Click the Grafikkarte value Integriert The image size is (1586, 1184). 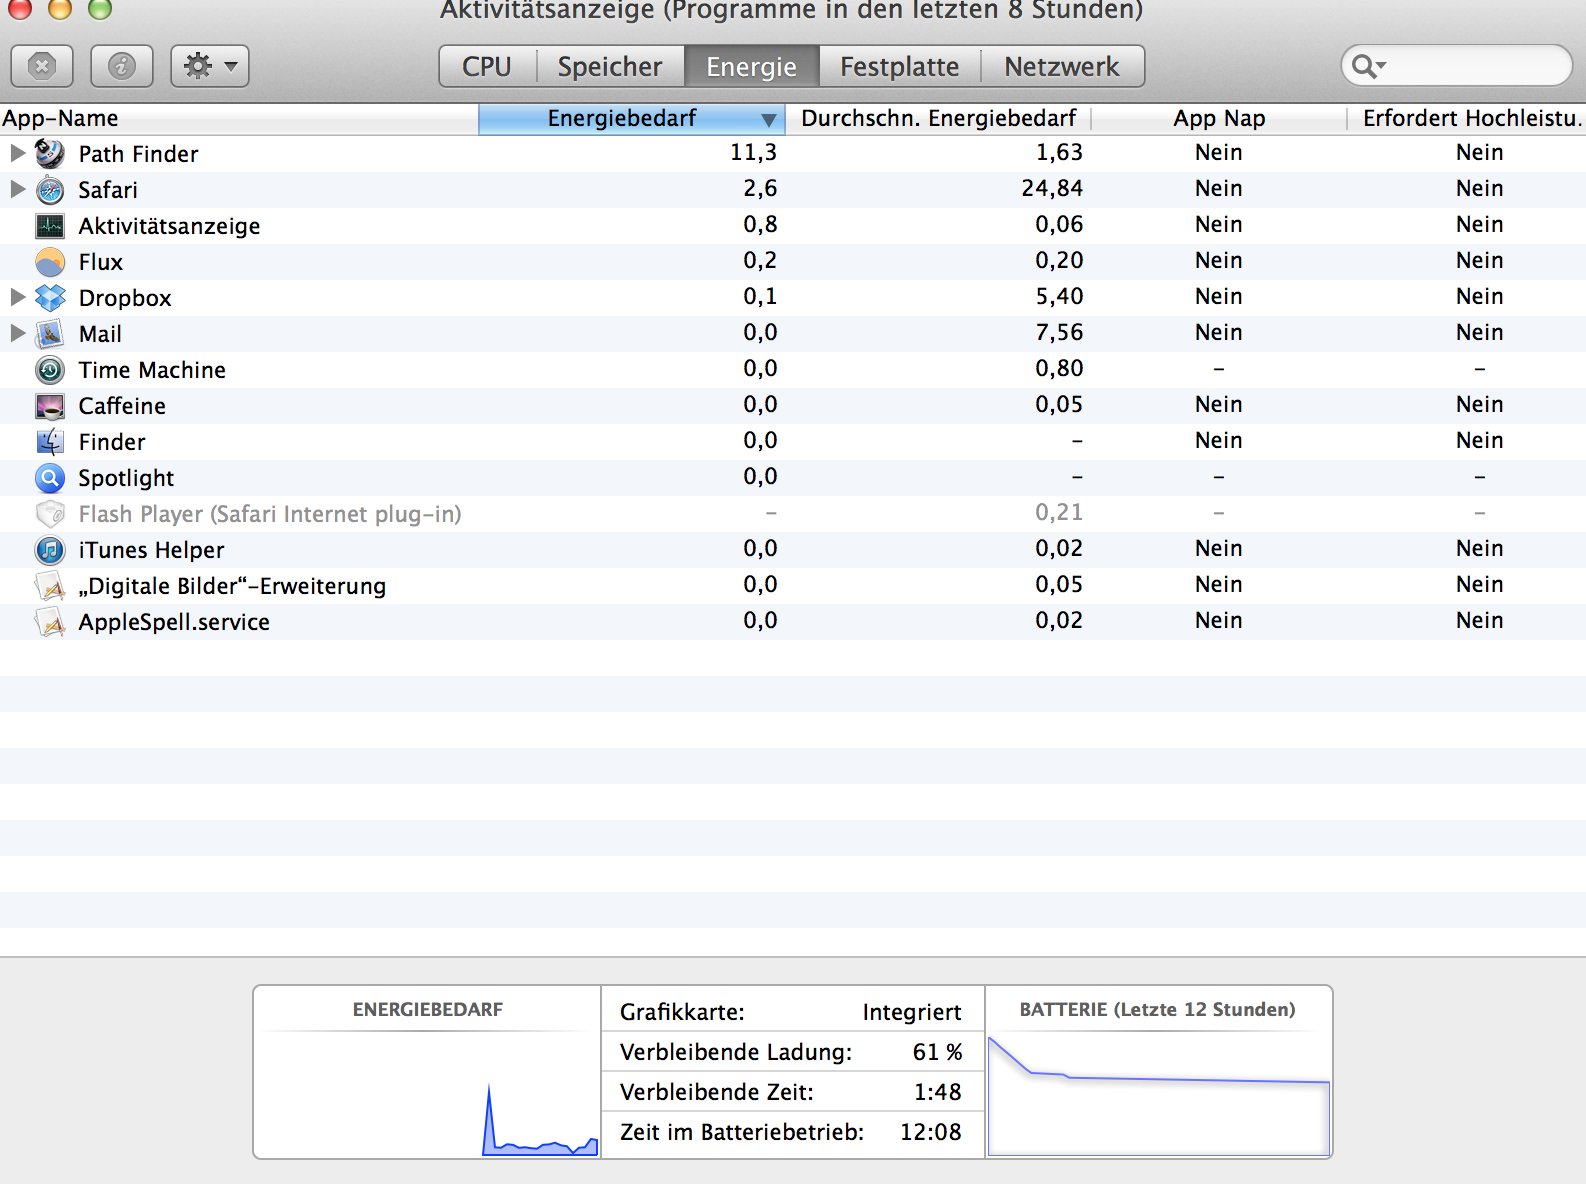point(912,1012)
